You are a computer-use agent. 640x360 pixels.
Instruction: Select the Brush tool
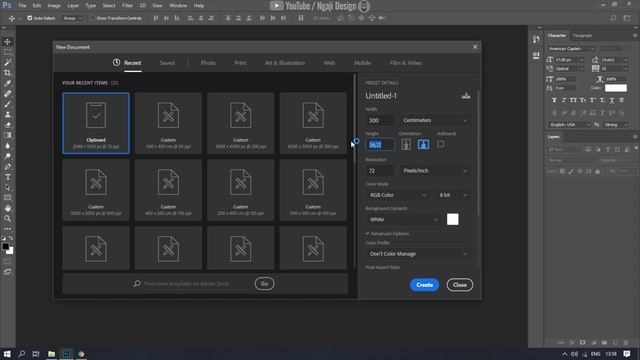coord(7,104)
